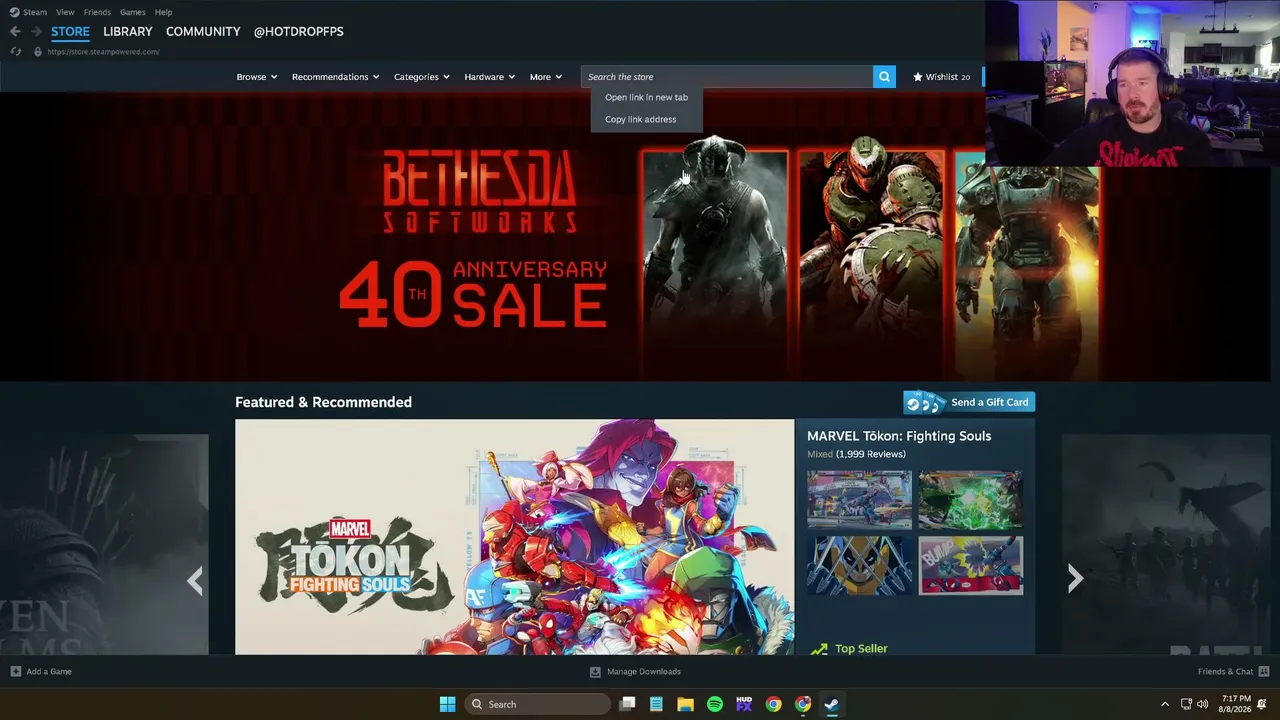Screen dimensions: 1280x720
Task: Open File Explorer from the taskbar
Action: [x=685, y=704]
